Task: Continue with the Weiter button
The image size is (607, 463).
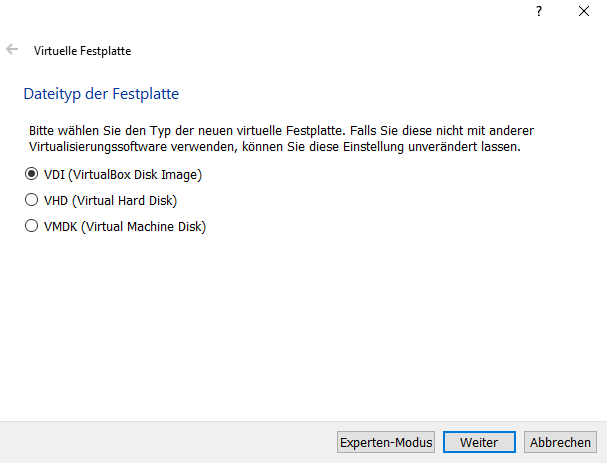Action: [479, 442]
